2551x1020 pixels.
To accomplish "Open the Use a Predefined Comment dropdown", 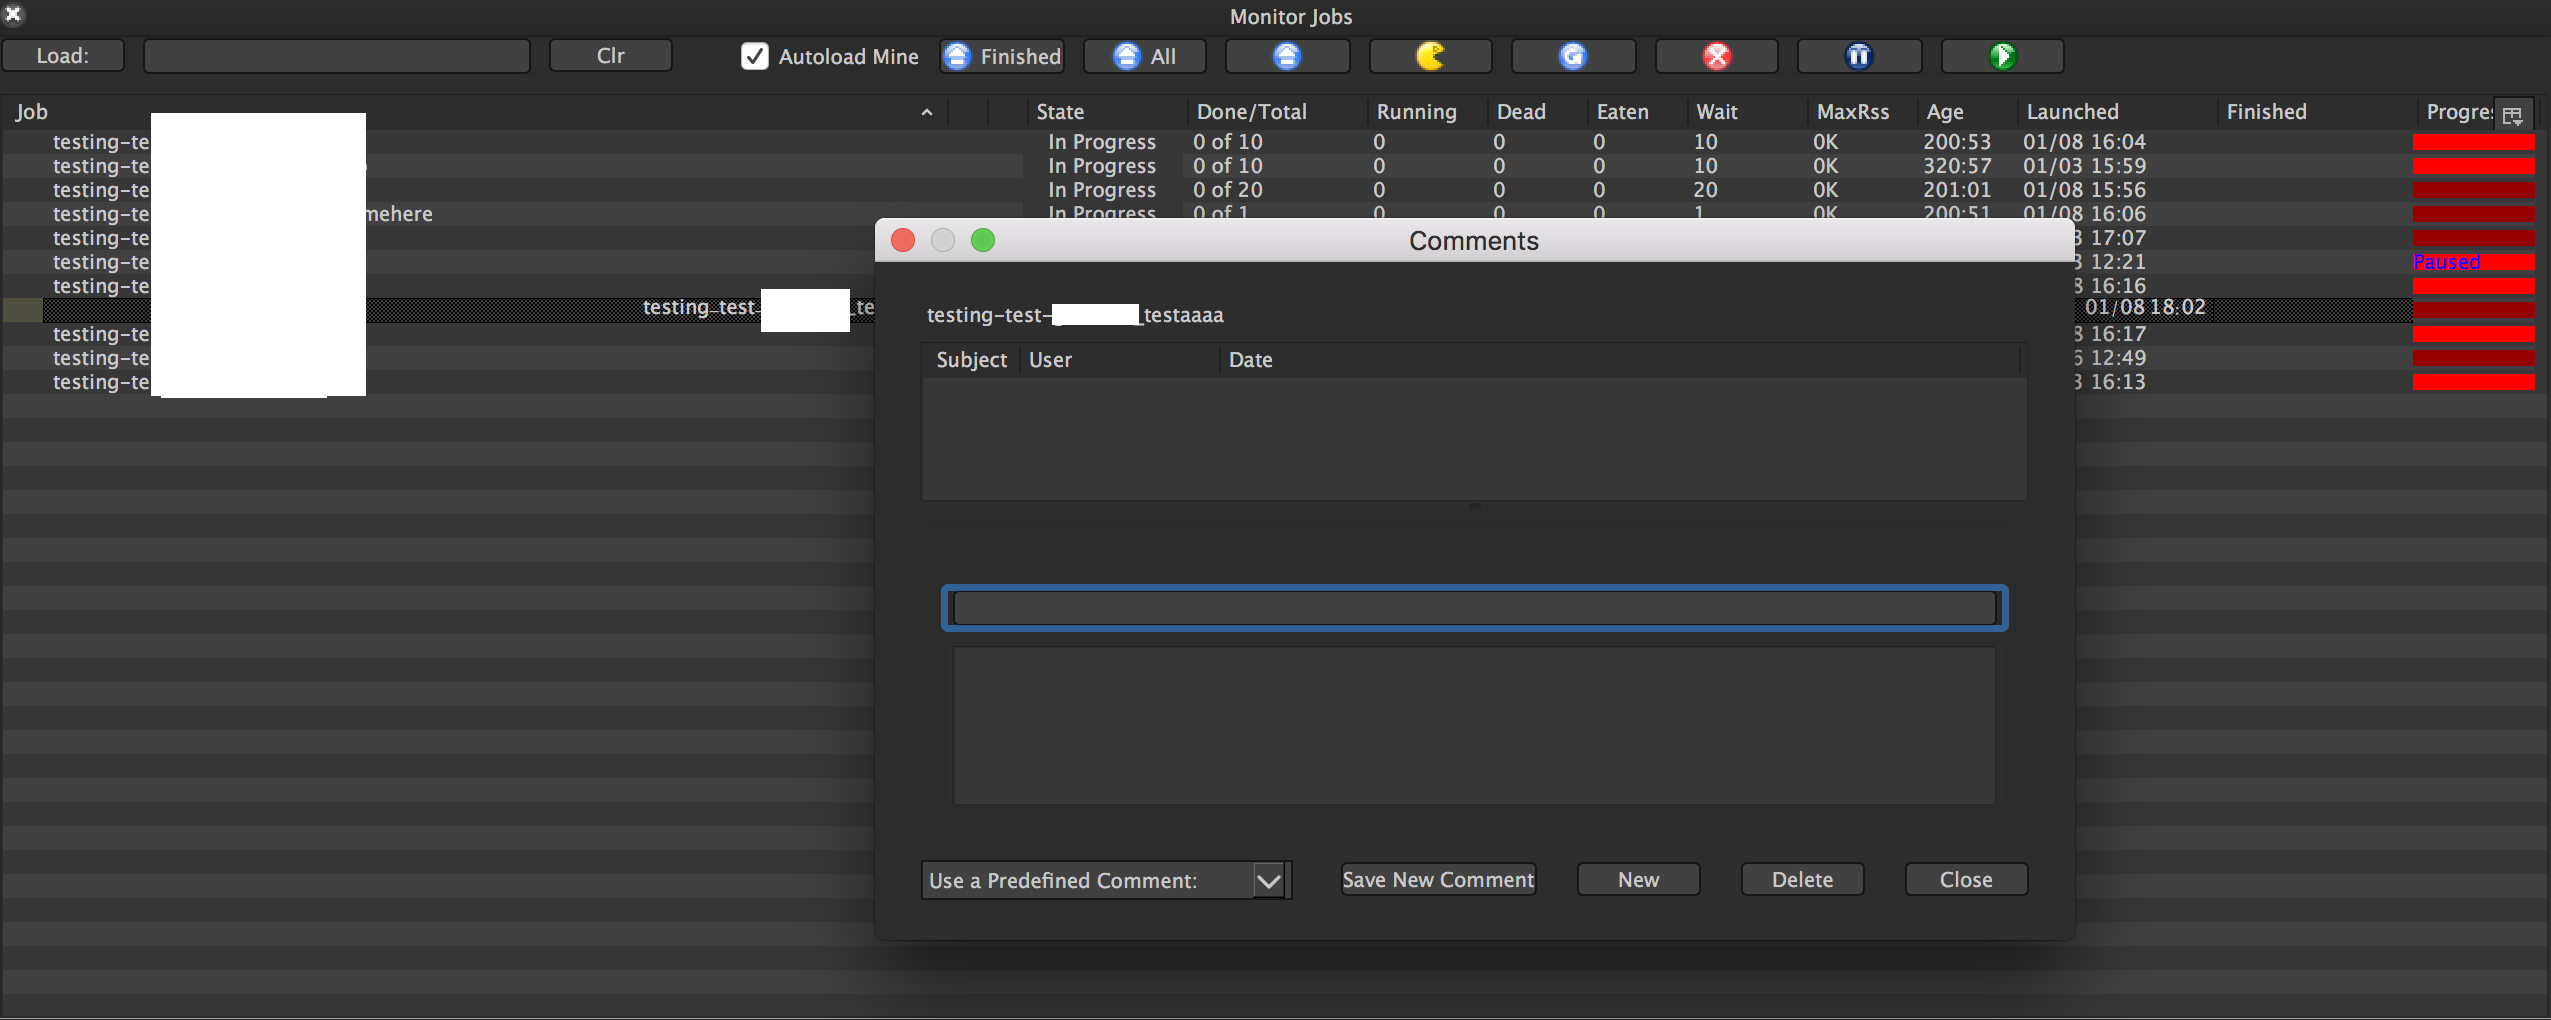I will (1106, 880).
